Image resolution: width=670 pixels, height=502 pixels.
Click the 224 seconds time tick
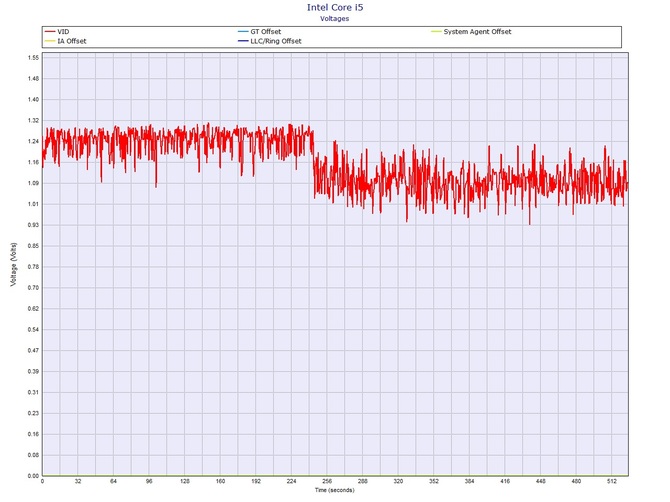291,481
